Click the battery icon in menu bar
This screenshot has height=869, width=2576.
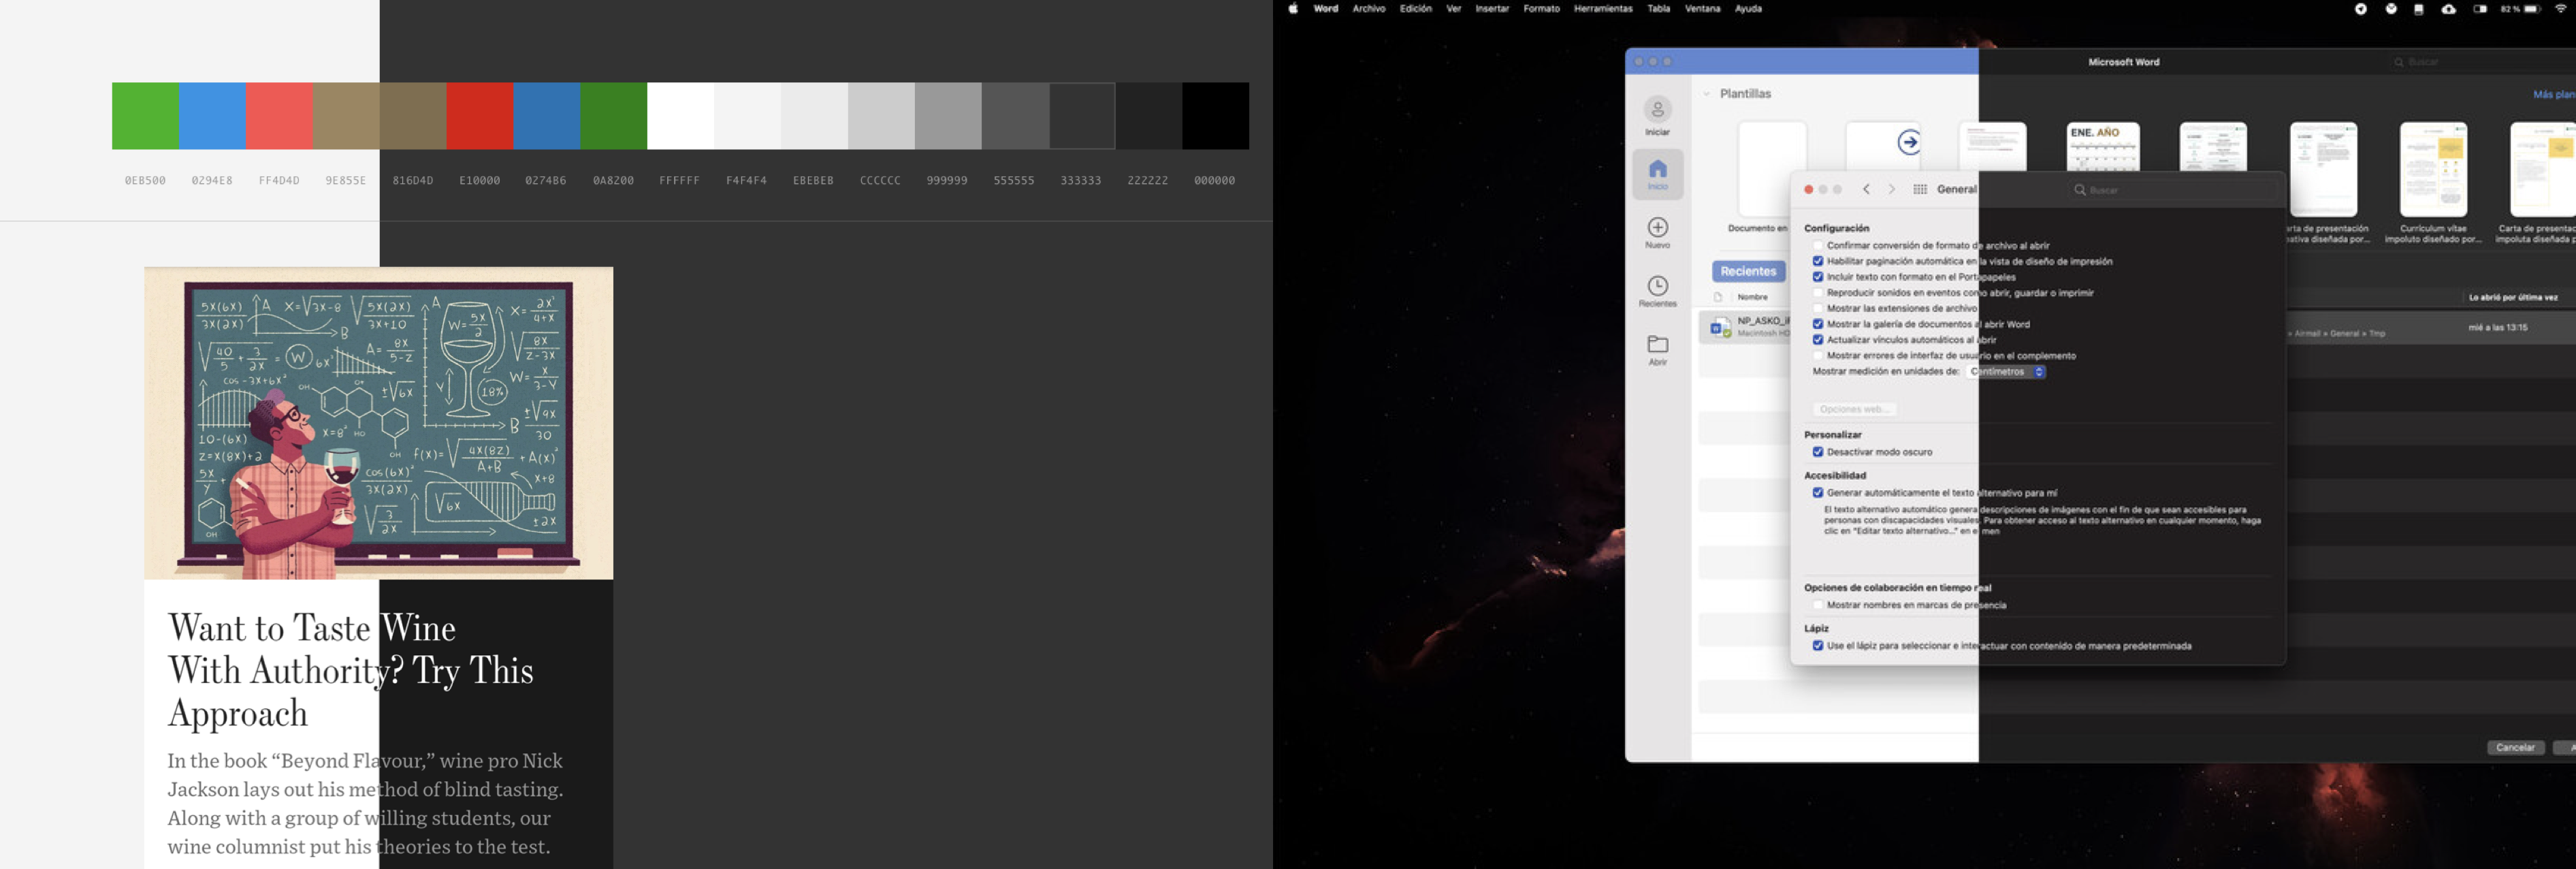(2532, 9)
